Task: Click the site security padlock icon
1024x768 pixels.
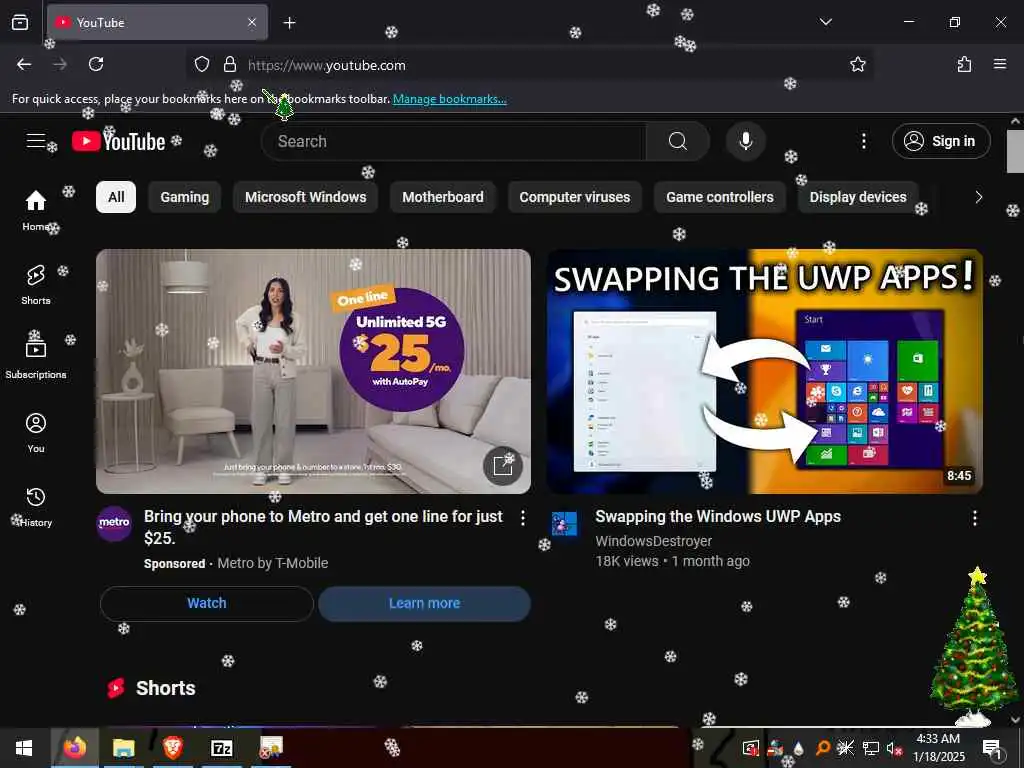Action: (x=229, y=65)
